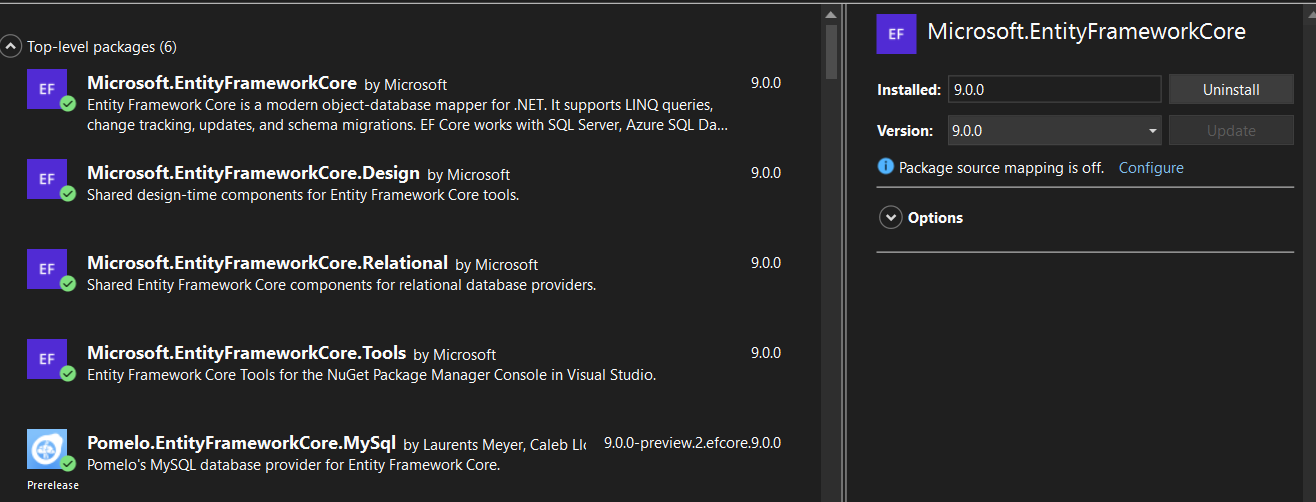Click the Microsoft.EntityFrameworkCore.Design EF icon
This screenshot has width=1316, height=502.
[x=47, y=179]
